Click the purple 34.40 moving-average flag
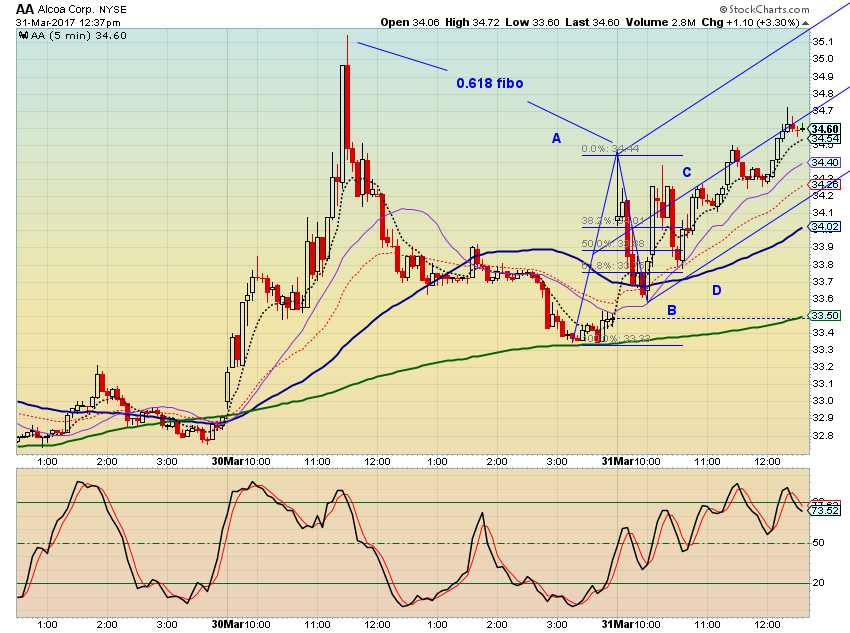850x633 pixels. 825,163
